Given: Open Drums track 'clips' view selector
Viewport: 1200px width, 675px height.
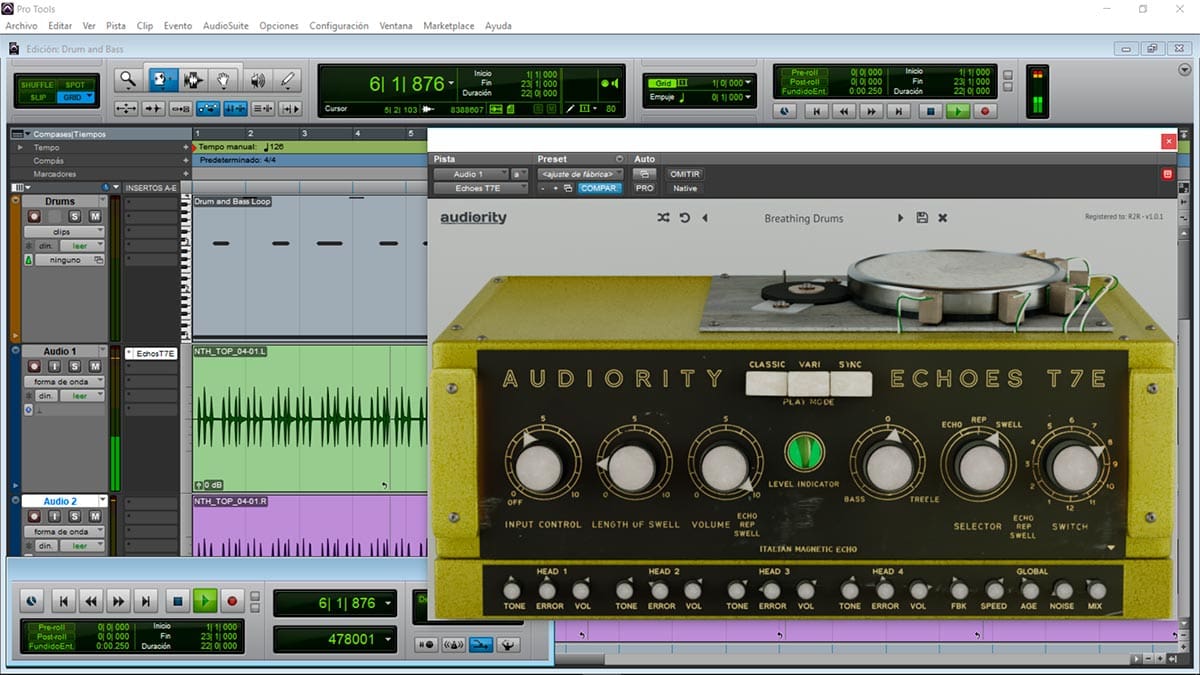Looking at the screenshot, I should click(x=63, y=231).
